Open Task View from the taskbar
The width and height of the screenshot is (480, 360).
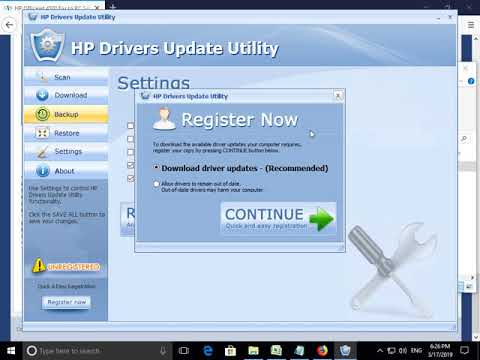click(x=184, y=351)
